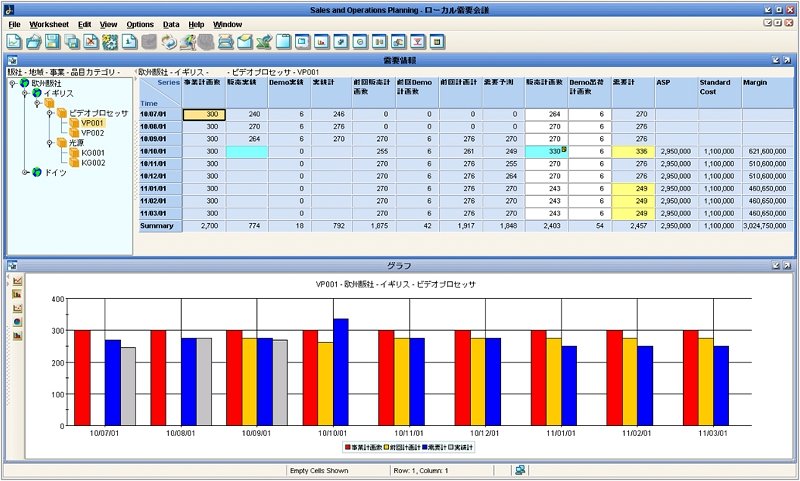Open the Options menu
This screenshot has height=481, width=800.
pyautogui.click(x=140, y=24)
